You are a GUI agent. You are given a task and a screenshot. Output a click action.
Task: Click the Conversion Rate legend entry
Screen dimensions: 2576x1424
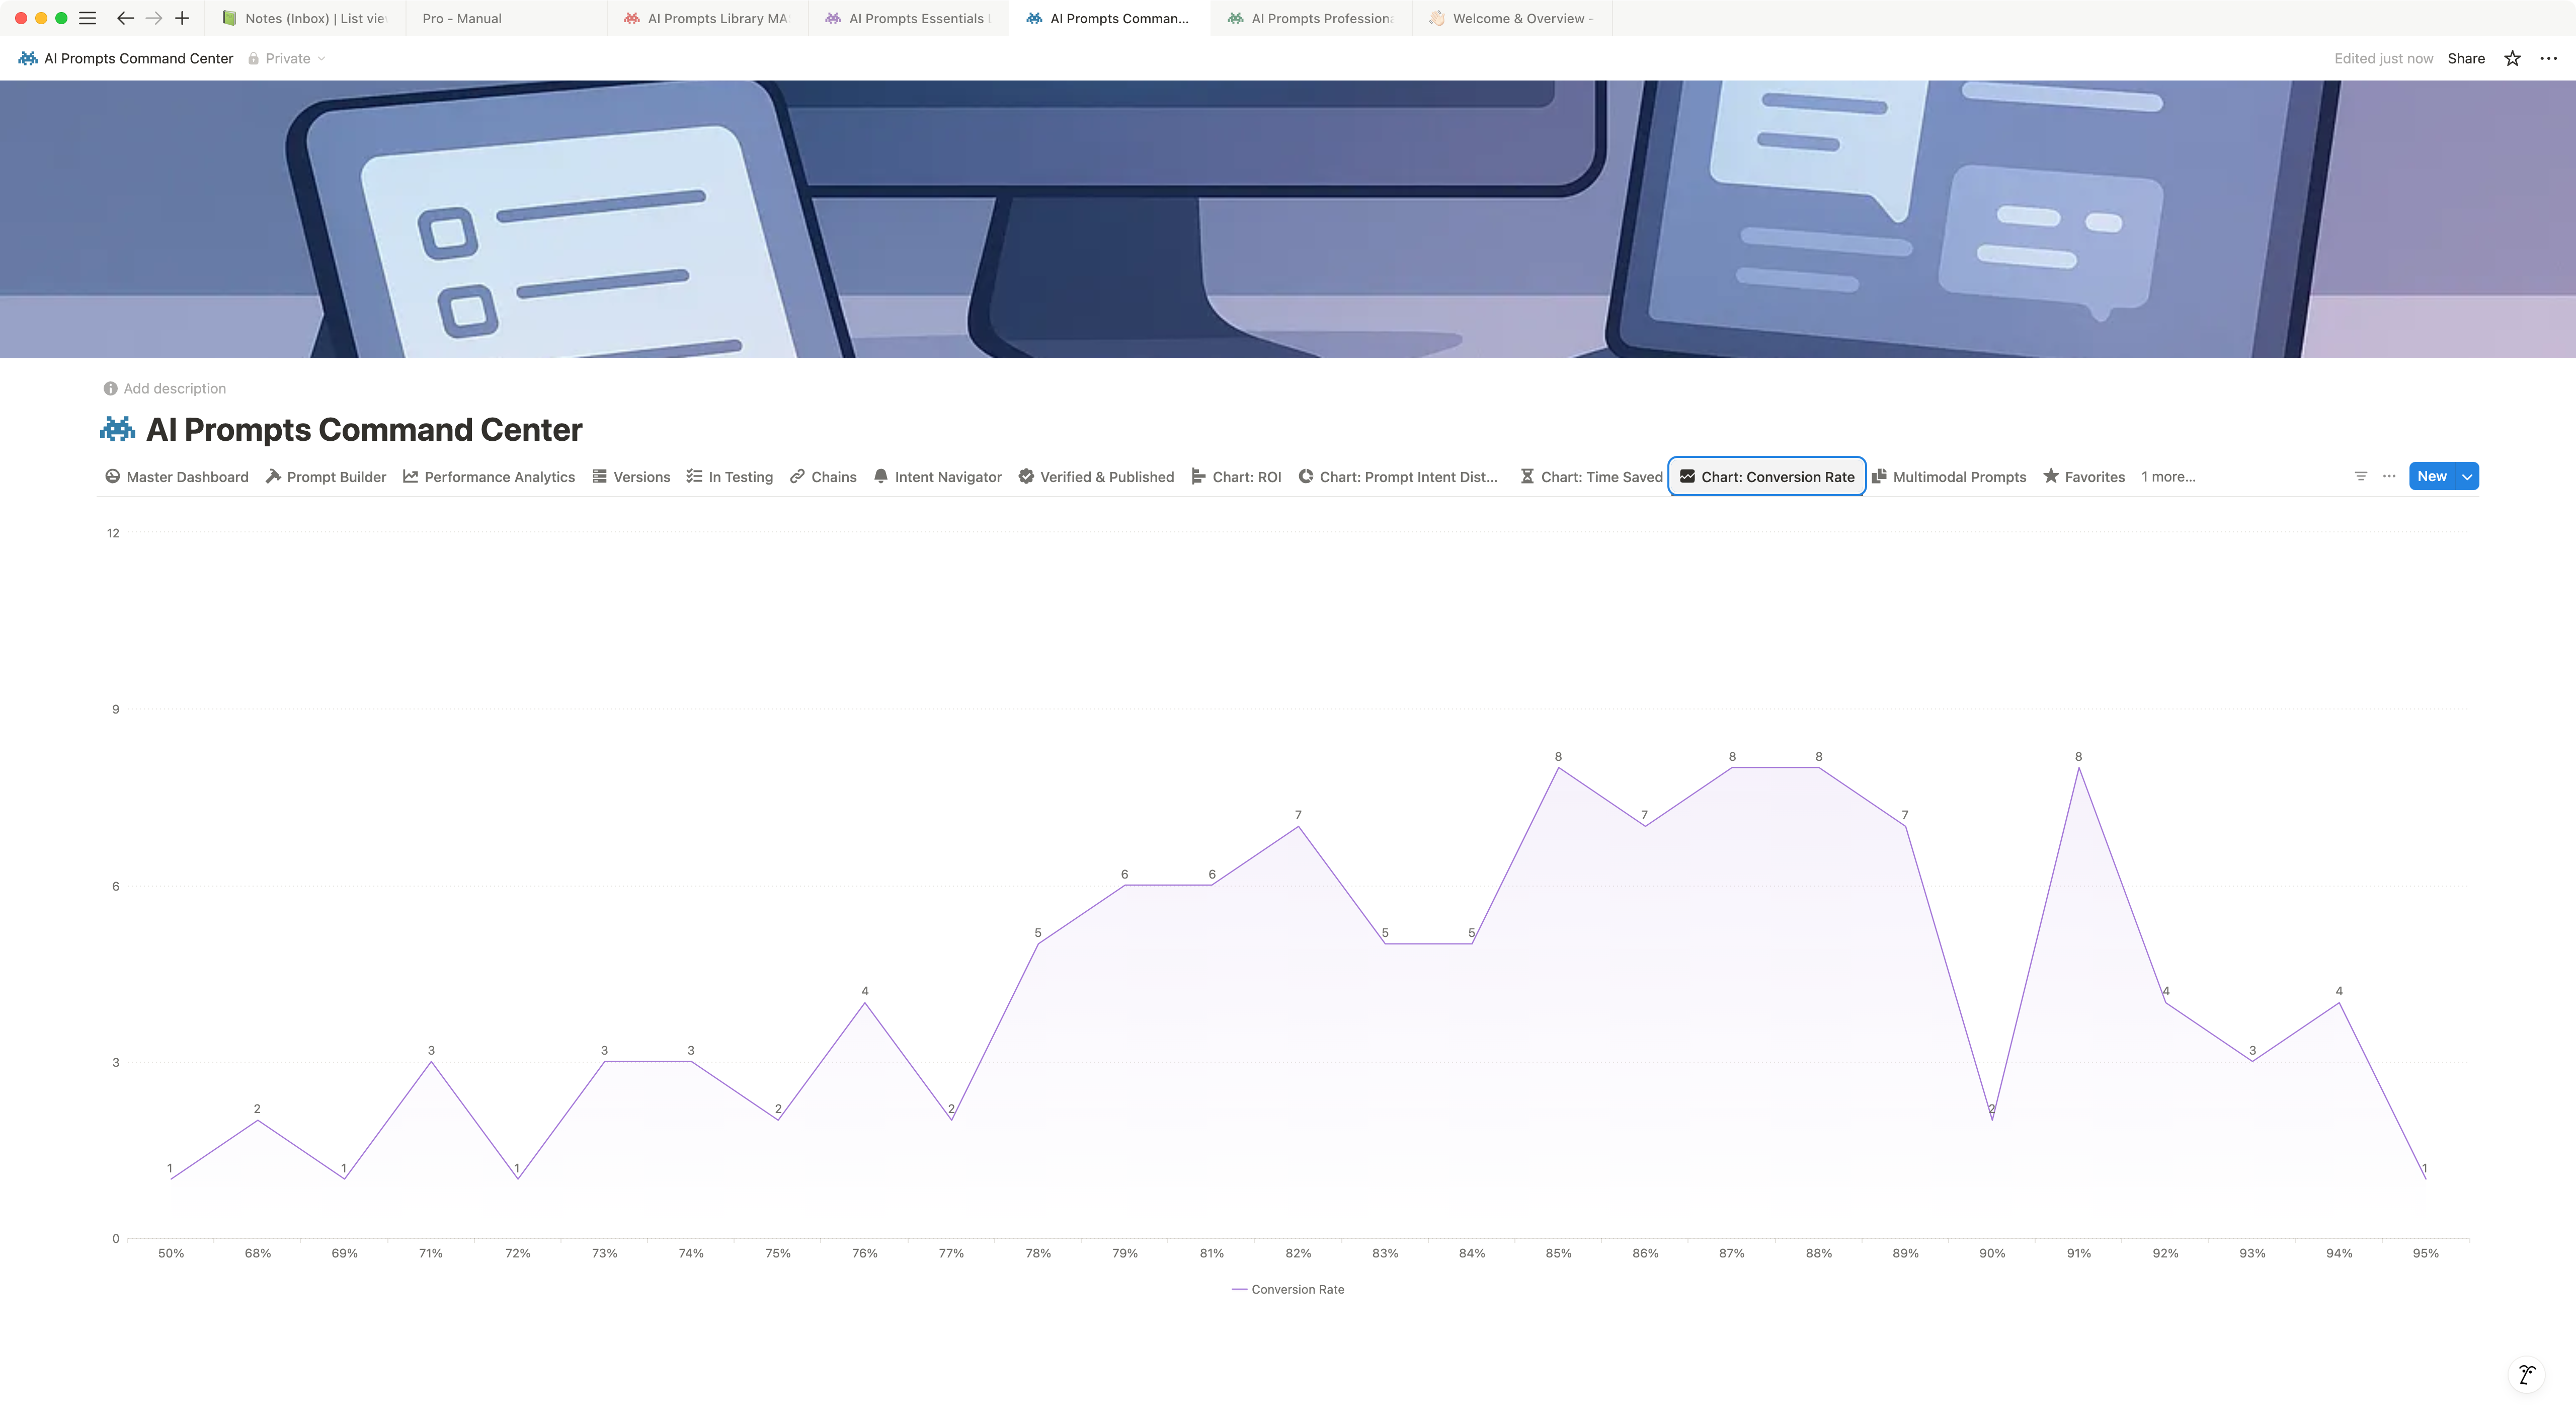pyautogui.click(x=1288, y=1289)
